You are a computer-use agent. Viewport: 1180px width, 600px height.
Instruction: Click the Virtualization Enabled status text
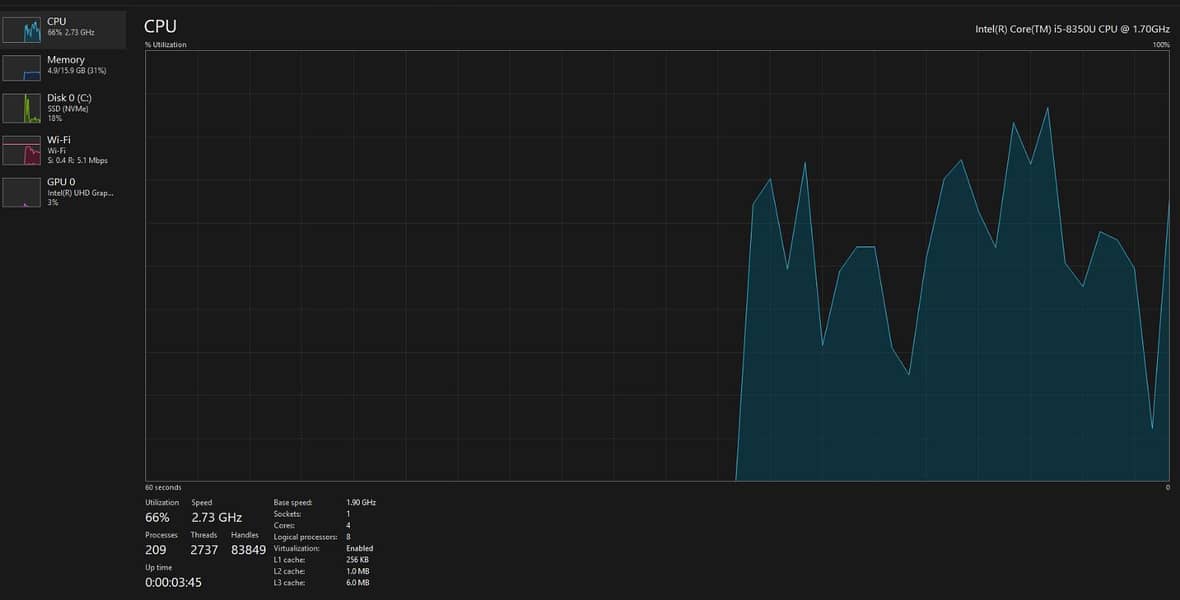coord(360,548)
